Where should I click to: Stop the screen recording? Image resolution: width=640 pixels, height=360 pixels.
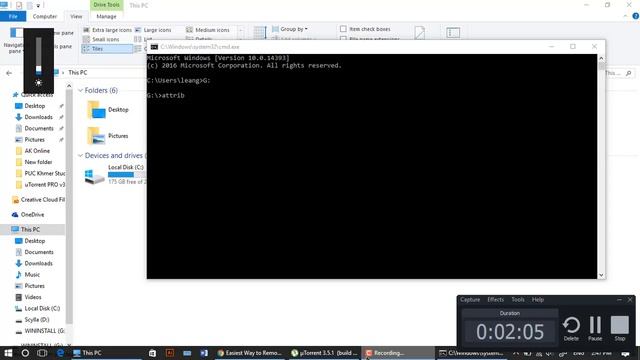(x=620, y=329)
